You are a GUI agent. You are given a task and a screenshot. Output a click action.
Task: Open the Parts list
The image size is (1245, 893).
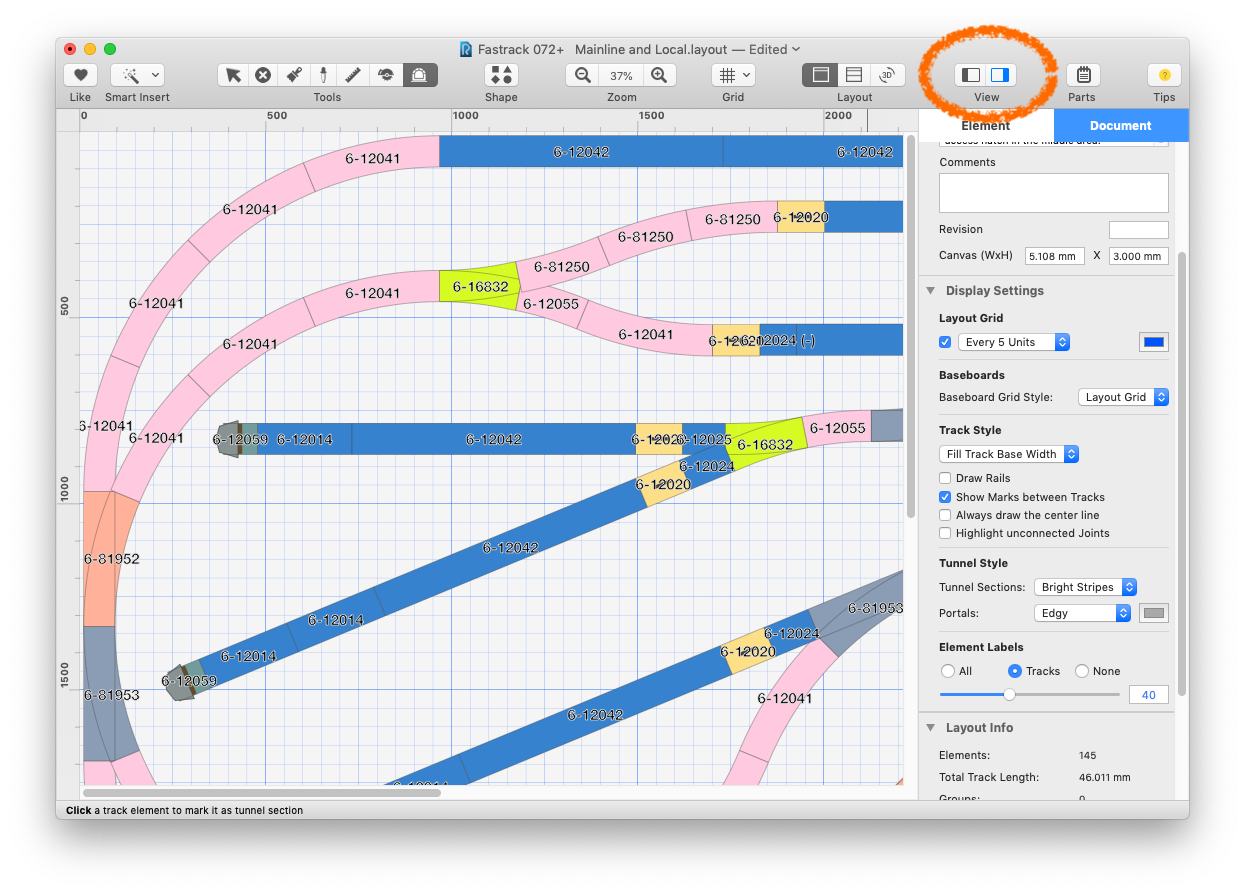click(x=1081, y=75)
